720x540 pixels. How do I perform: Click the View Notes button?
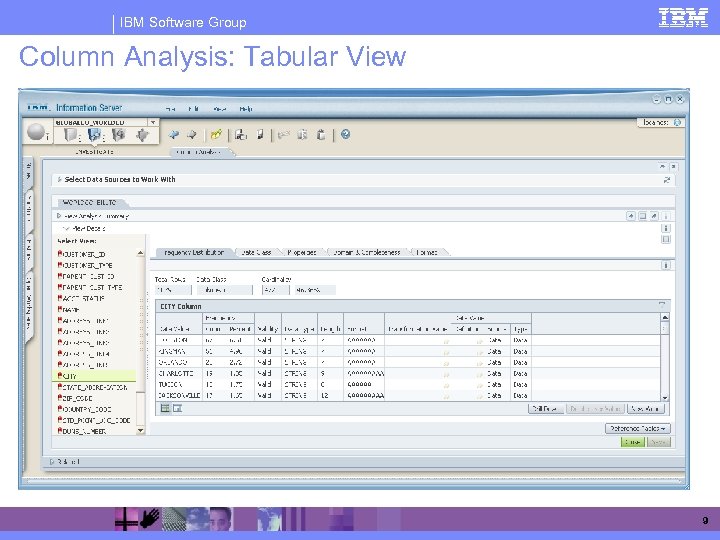[645, 408]
